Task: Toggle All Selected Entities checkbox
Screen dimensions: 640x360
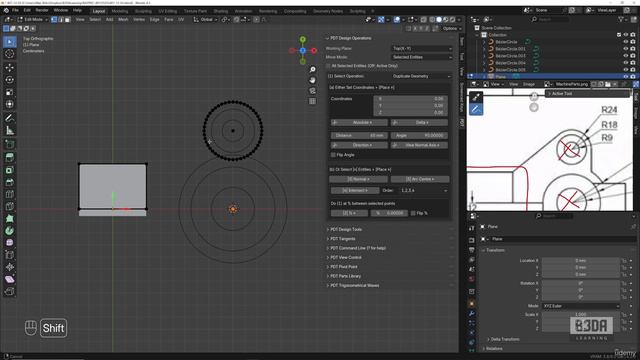Action: tap(328, 66)
